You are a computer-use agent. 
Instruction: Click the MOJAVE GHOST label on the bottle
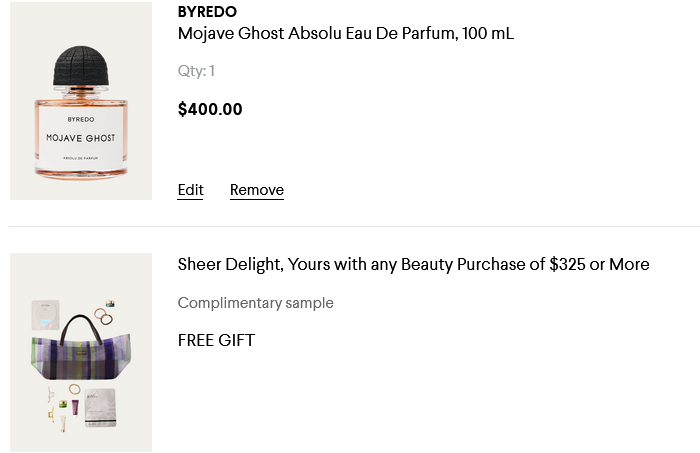[x=81, y=137]
